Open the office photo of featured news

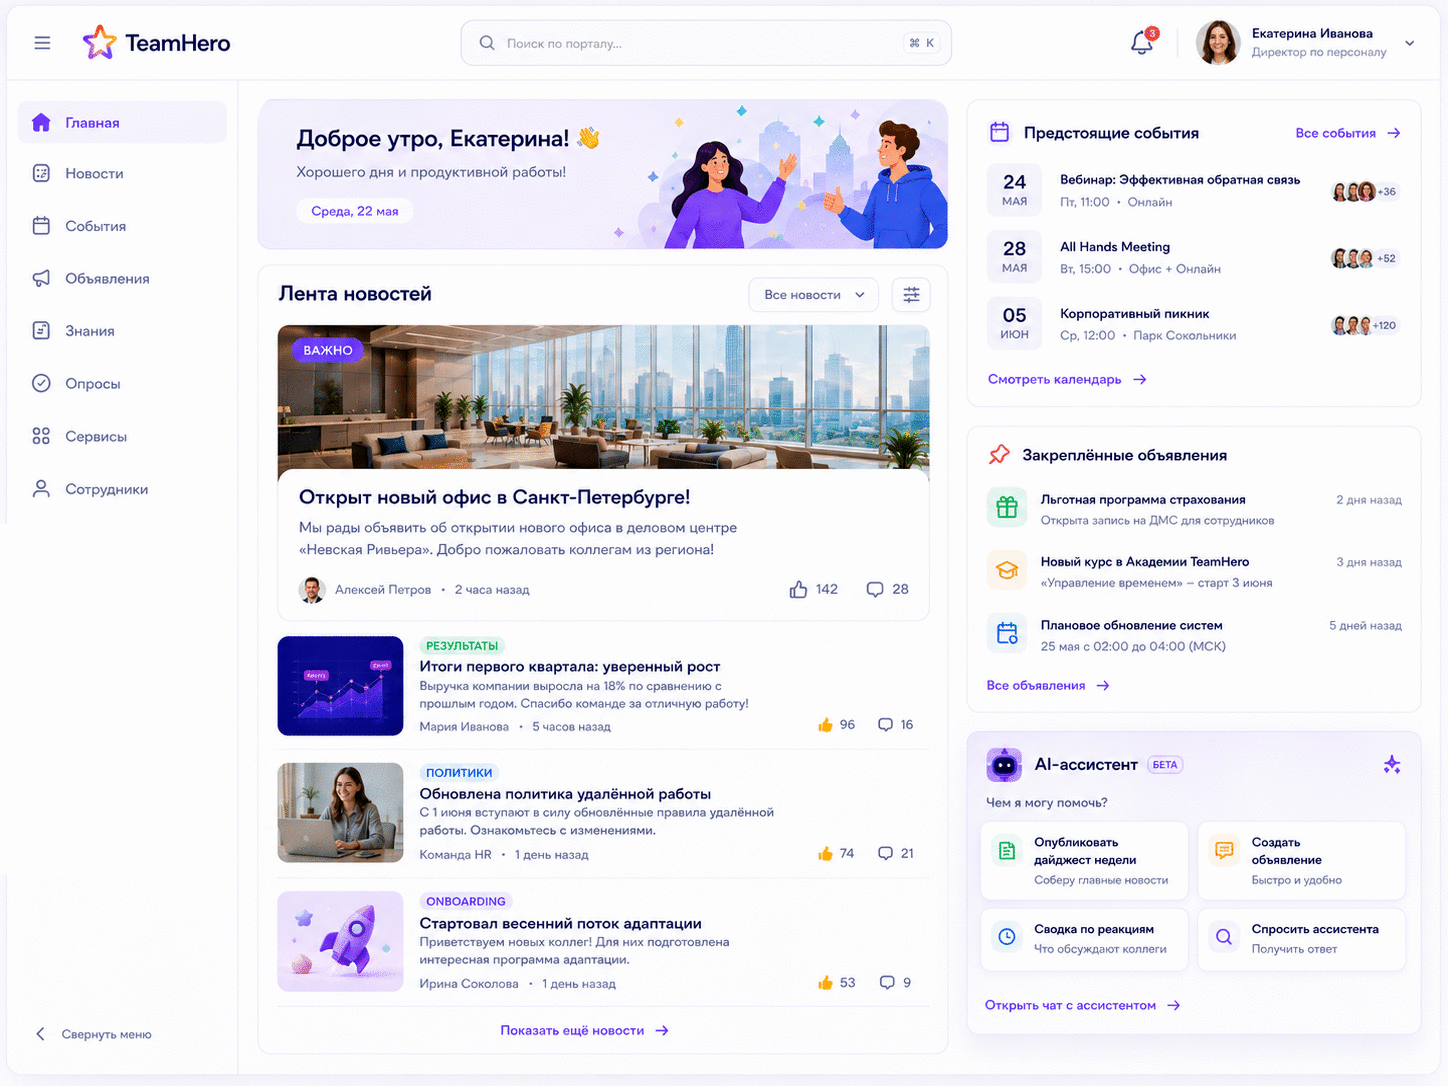[x=603, y=397]
